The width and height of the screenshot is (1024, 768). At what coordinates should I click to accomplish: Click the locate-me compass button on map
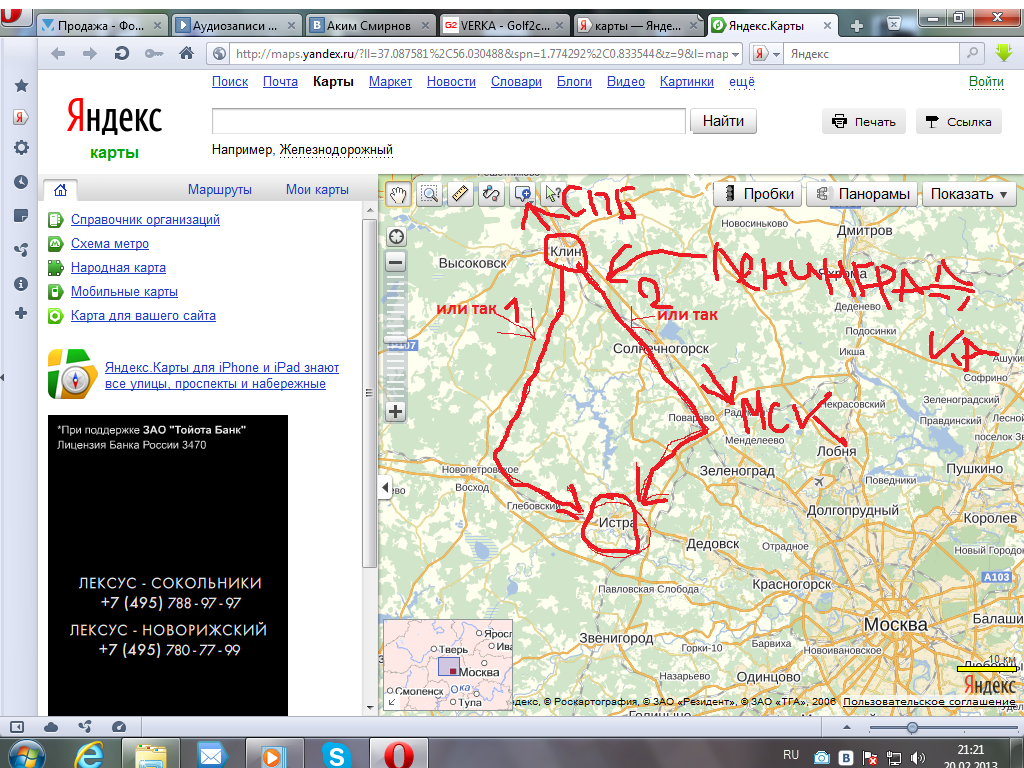(396, 237)
